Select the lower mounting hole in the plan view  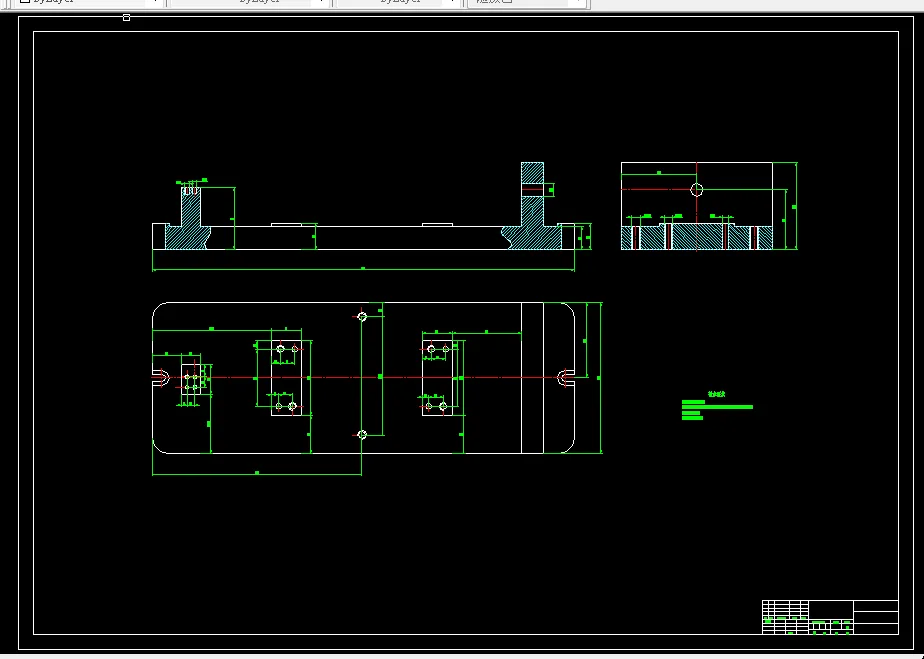(x=362, y=434)
